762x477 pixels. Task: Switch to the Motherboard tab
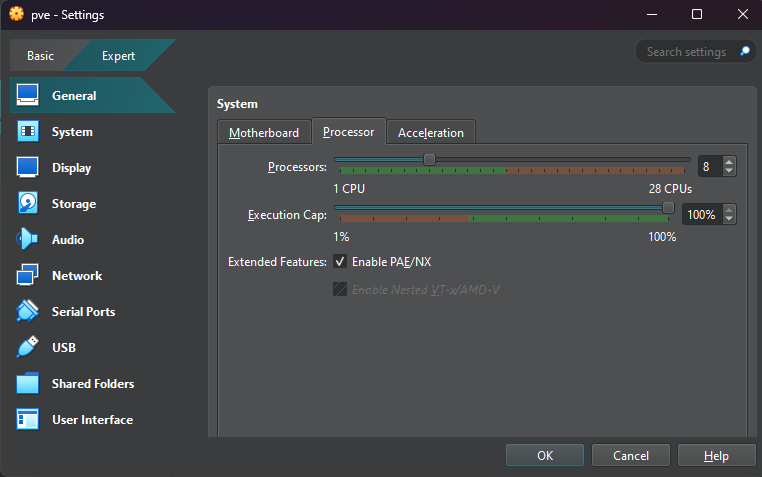pos(264,133)
